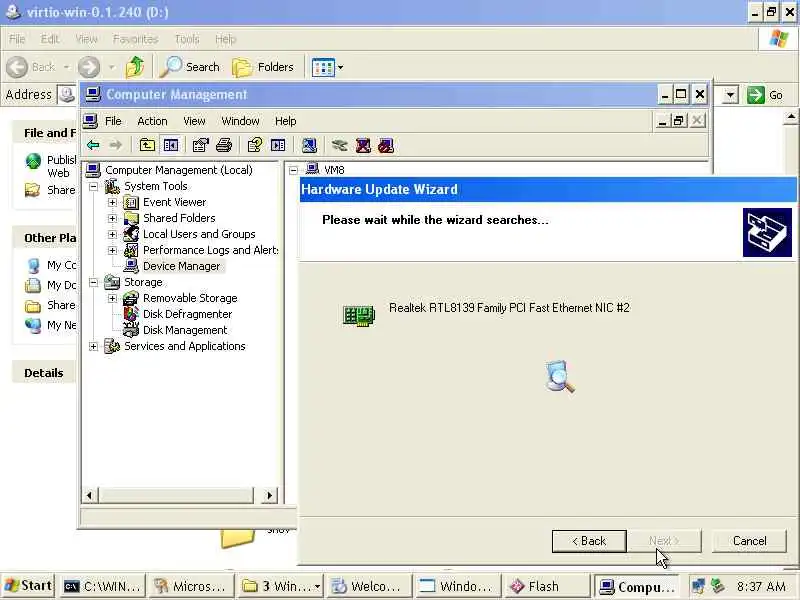
Task: Collapse the VM8 device tree node
Action: (293, 170)
